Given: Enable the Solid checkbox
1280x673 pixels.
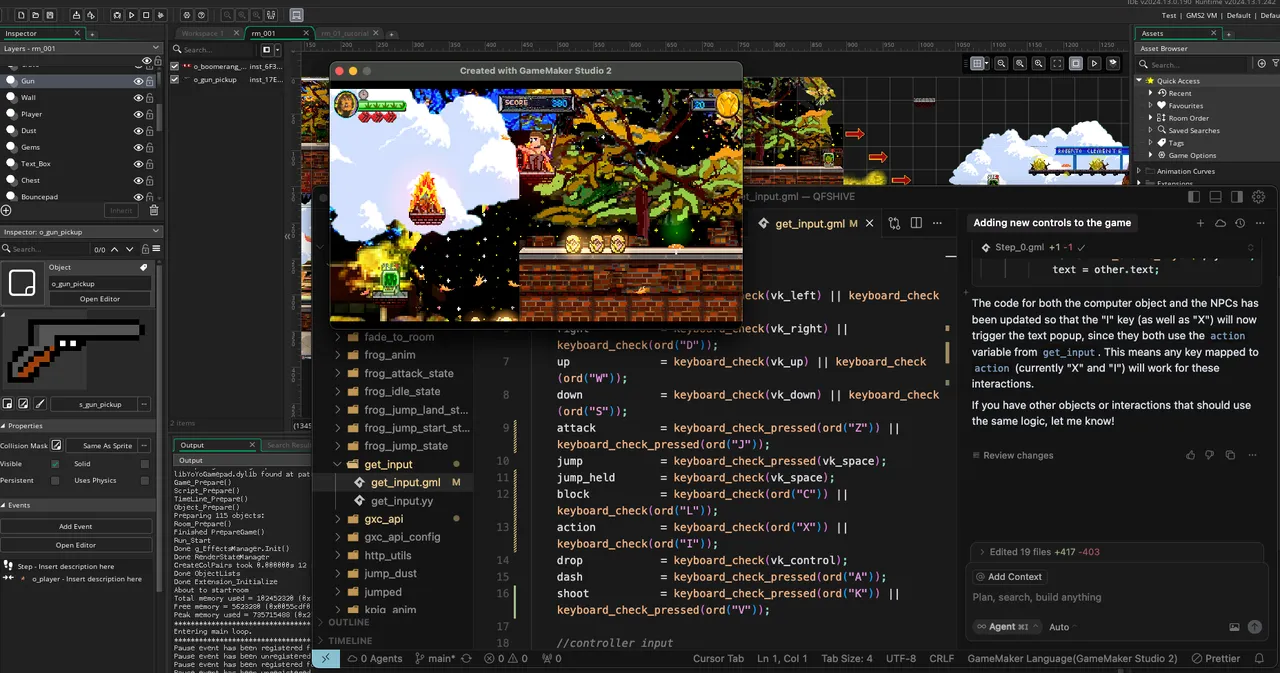Looking at the screenshot, I should [145, 464].
